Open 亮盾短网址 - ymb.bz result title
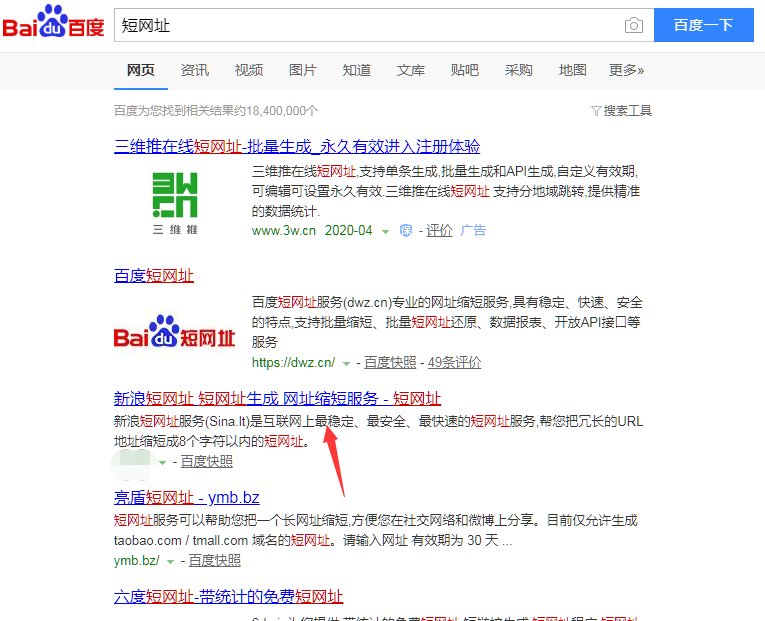765x621 pixels. 186,498
